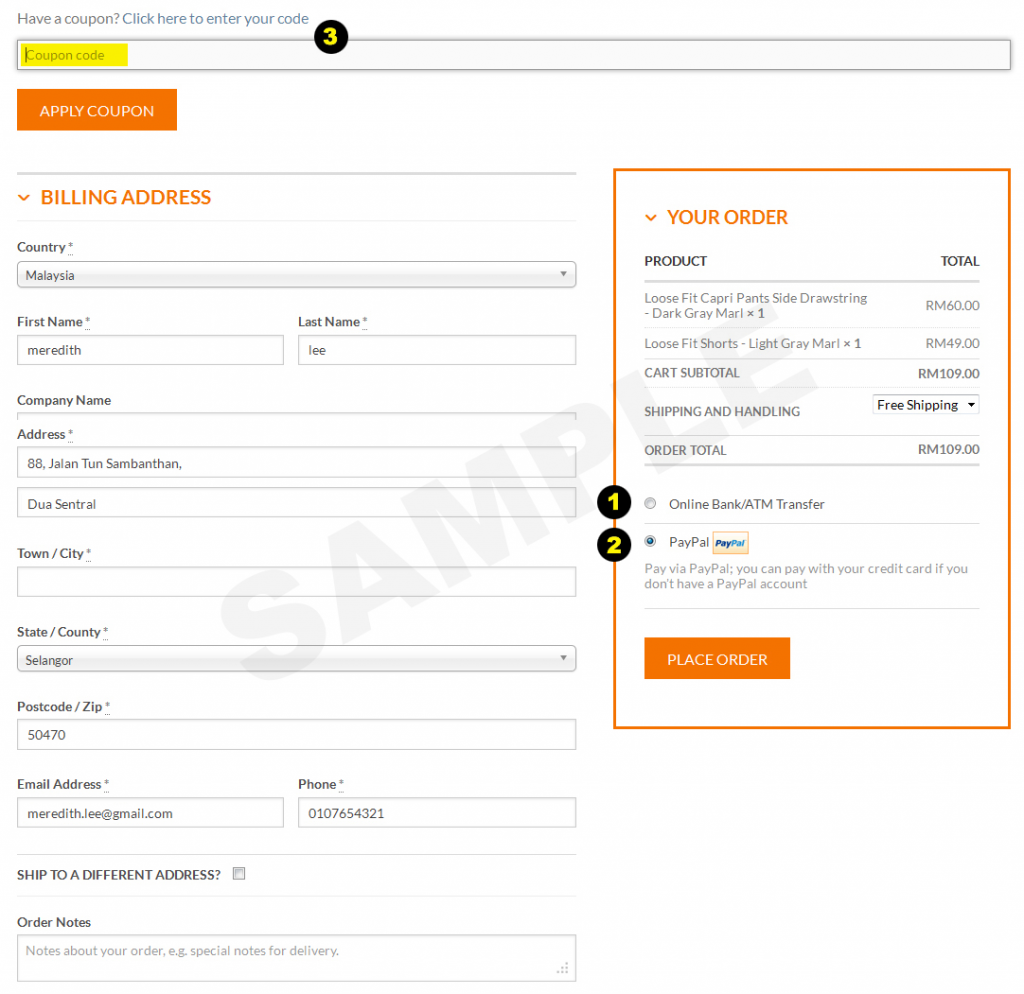The height and width of the screenshot is (994, 1024).
Task: Collapse the Your Order chevron
Action: [x=650, y=217]
